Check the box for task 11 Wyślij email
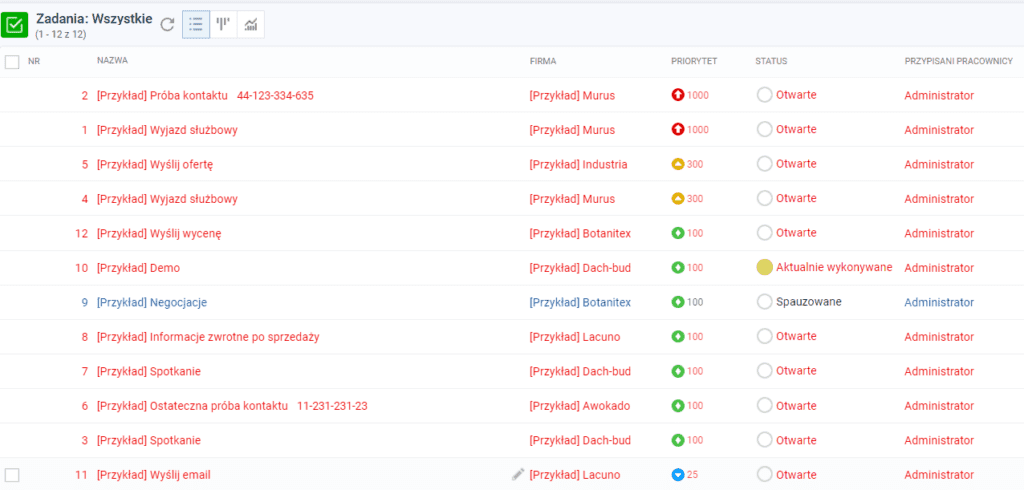 click(x=12, y=474)
